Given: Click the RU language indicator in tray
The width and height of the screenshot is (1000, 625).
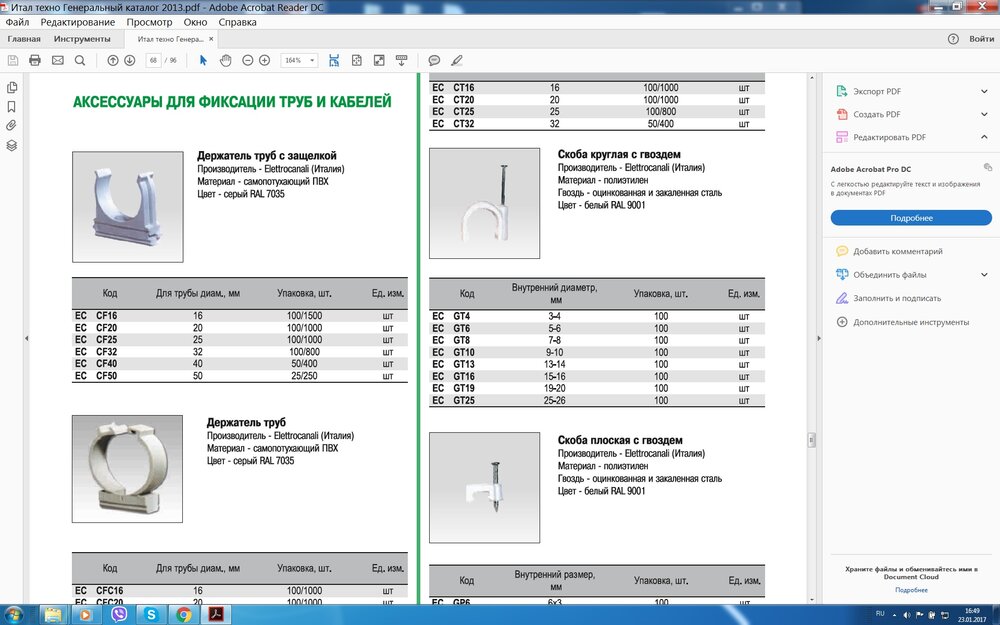Looking at the screenshot, I should tap(880, 614).
